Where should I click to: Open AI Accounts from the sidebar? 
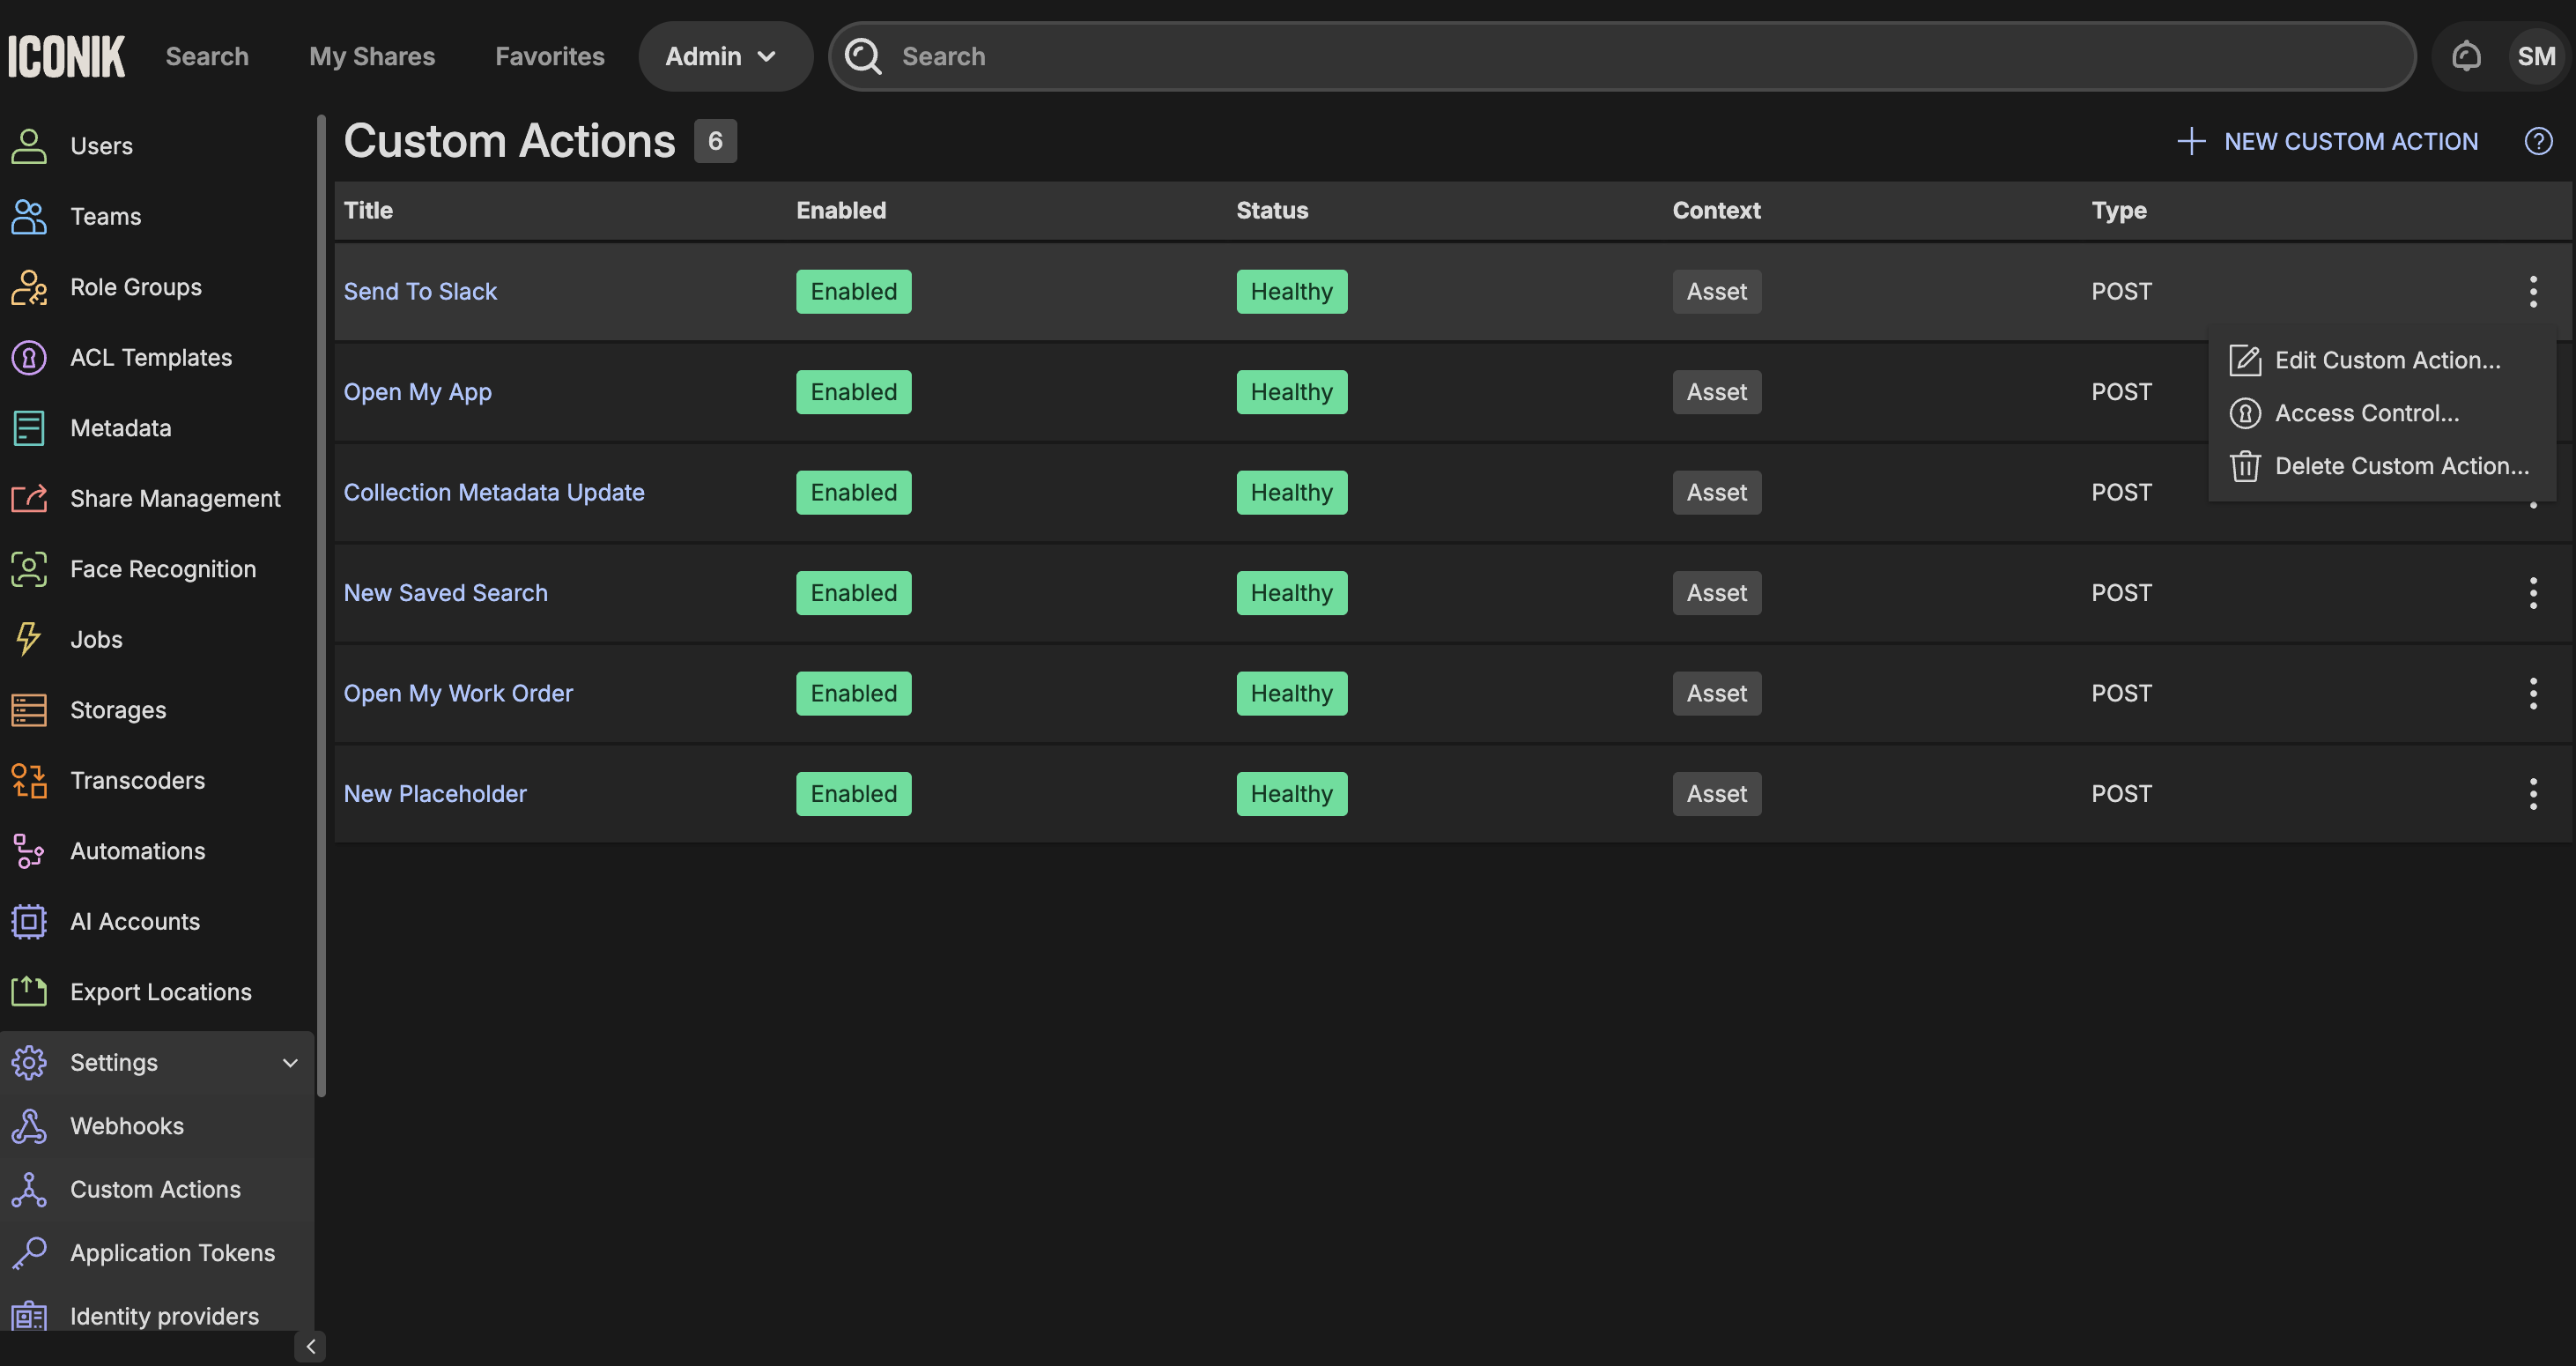click(135, 921)
